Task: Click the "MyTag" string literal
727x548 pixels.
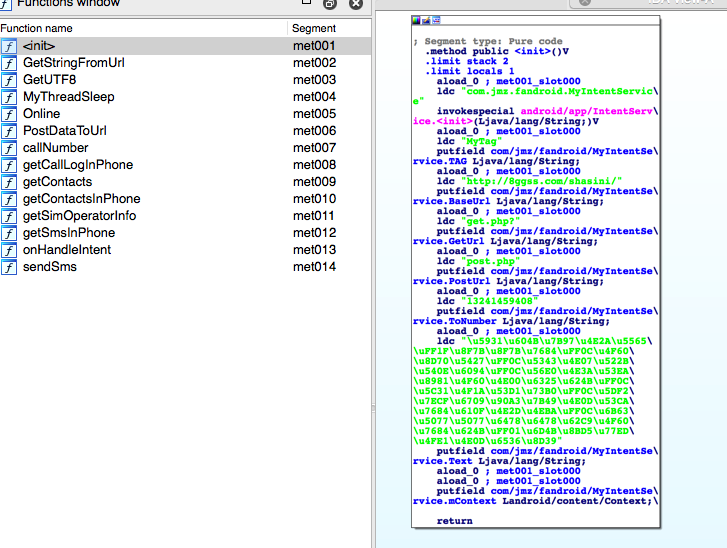Action: tap(482, 141)
